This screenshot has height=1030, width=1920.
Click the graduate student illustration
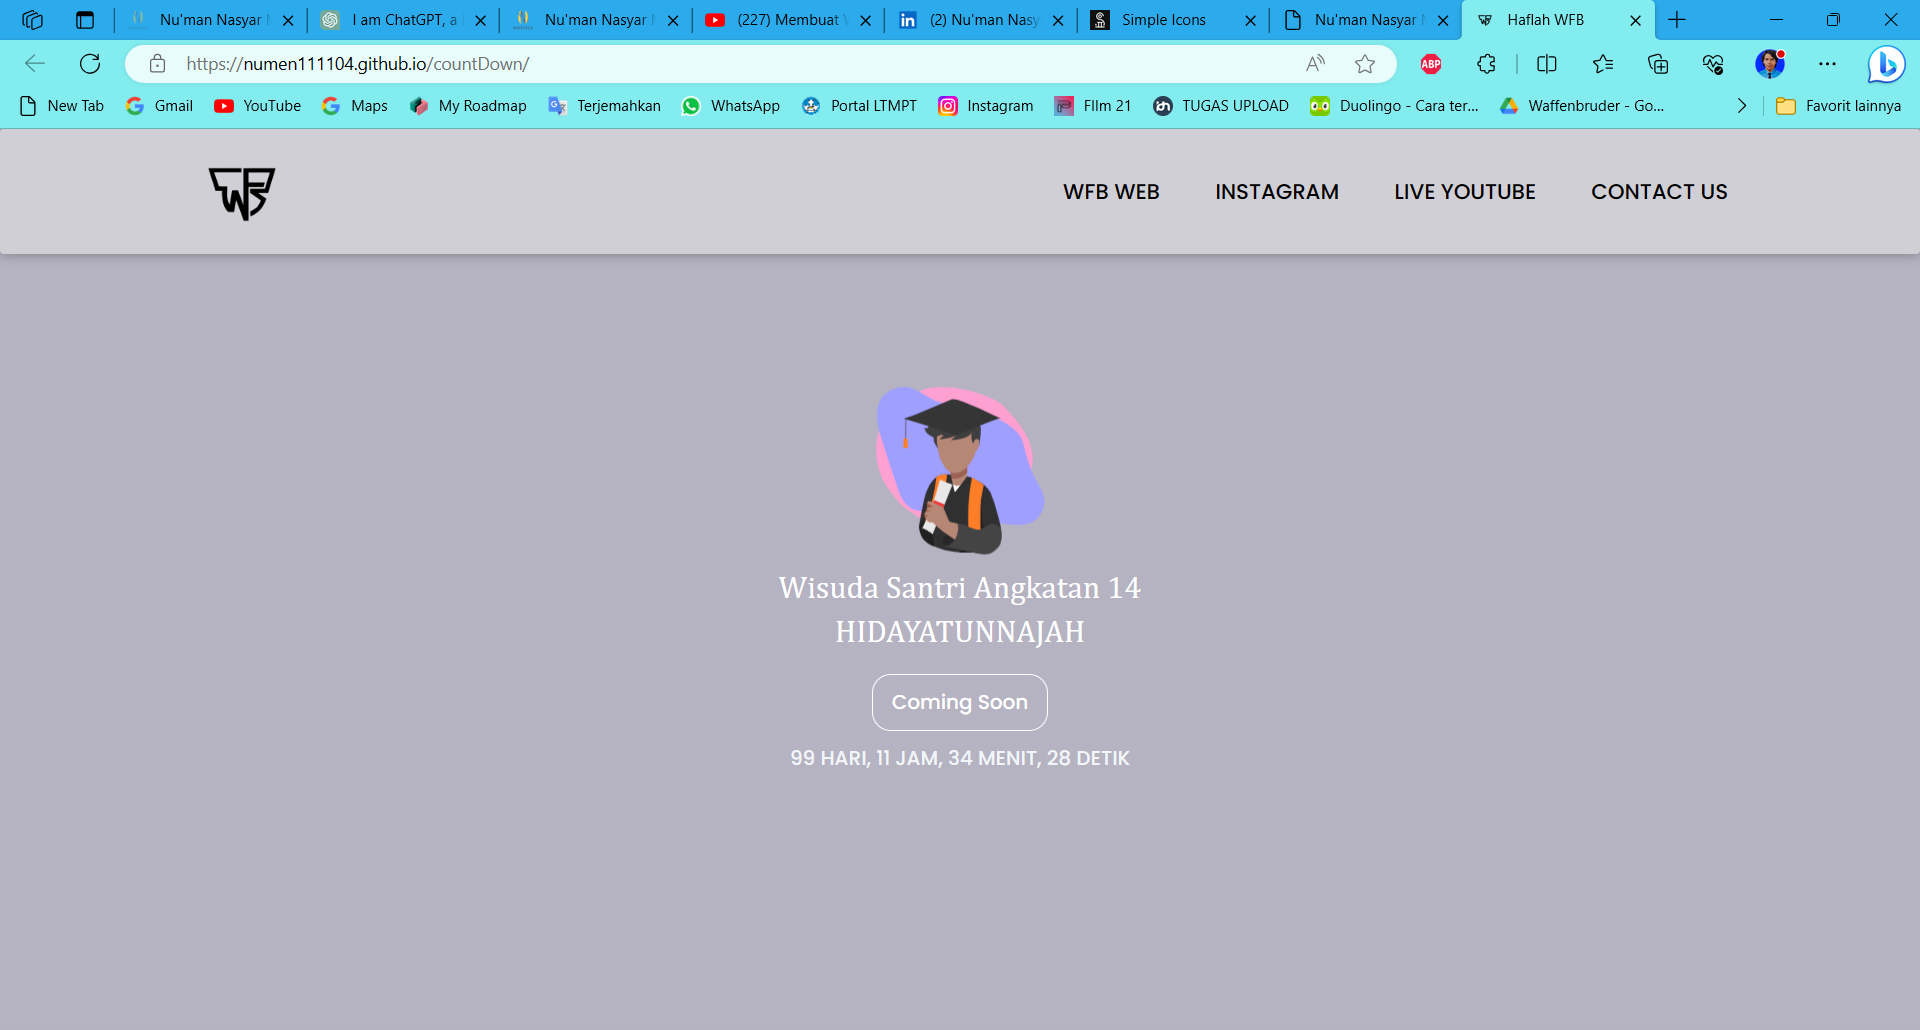click(960, 470)
